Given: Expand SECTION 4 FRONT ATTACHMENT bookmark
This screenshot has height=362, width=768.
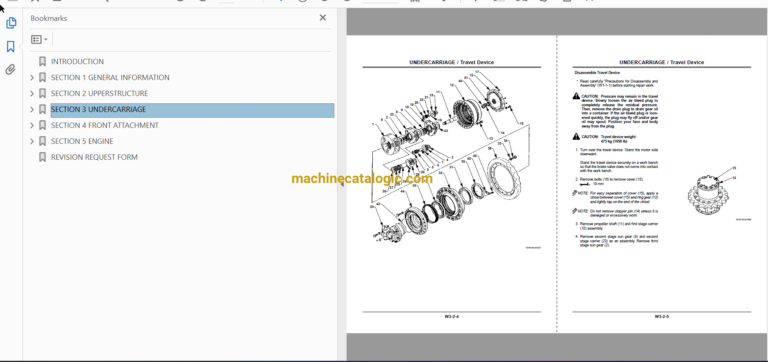Looking at the screenshot, I should (32, 125).
